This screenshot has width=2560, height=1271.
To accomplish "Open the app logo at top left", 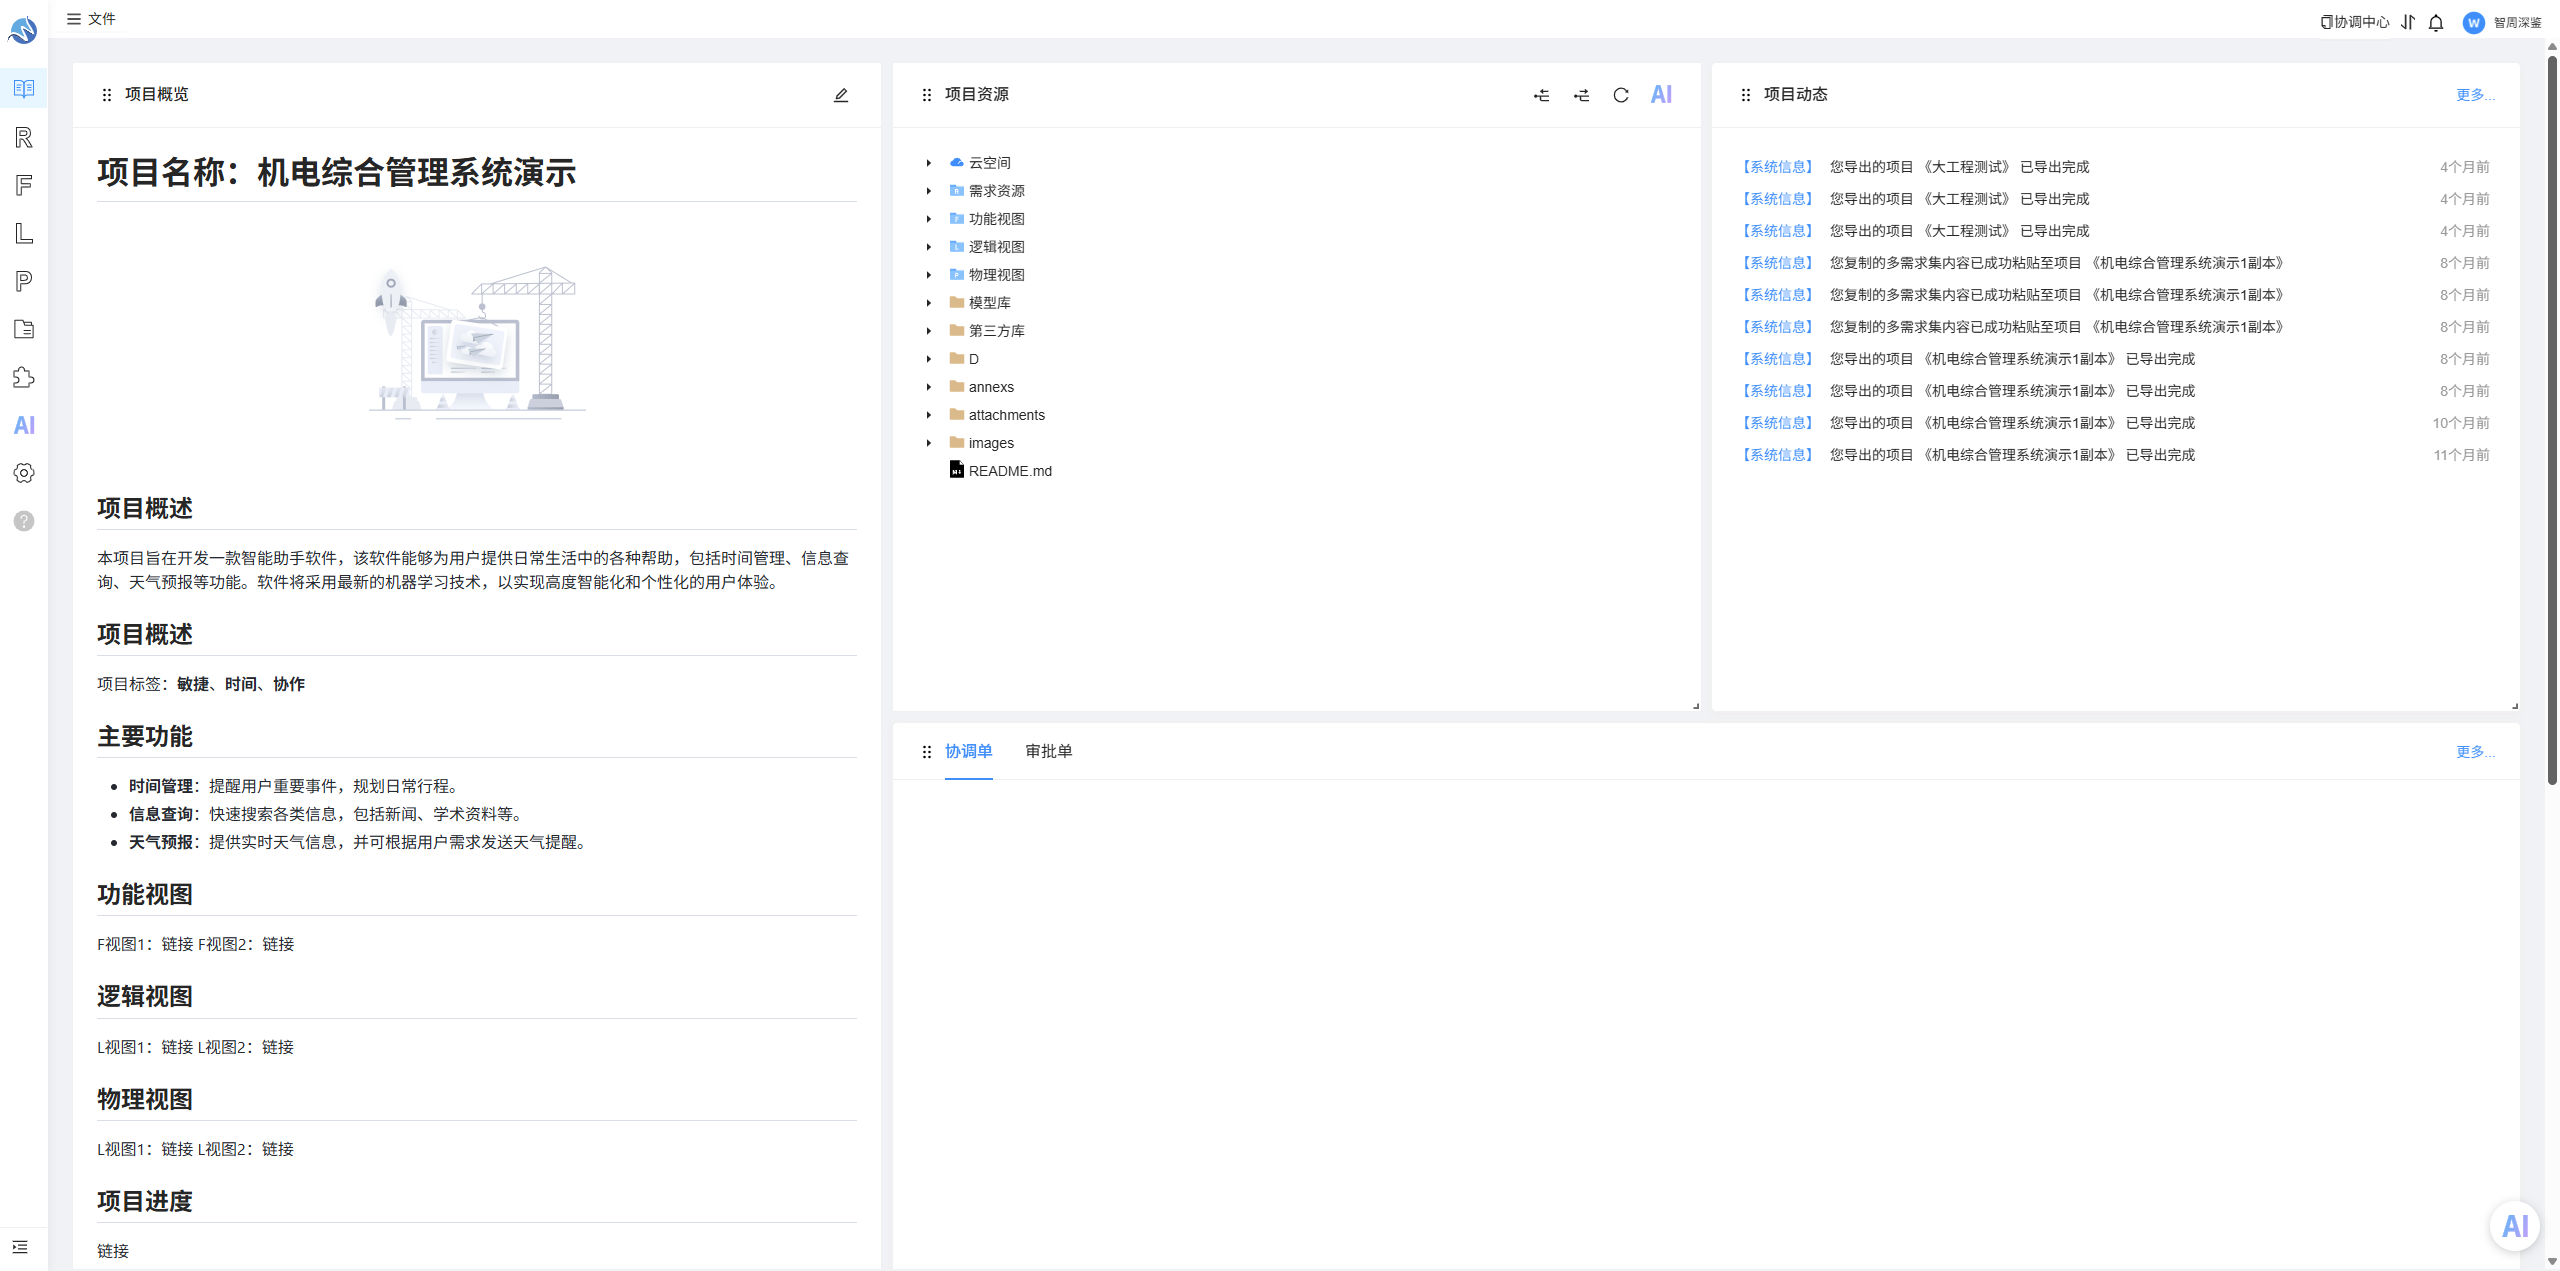I will pyautogui.click(x=22, y=30).
